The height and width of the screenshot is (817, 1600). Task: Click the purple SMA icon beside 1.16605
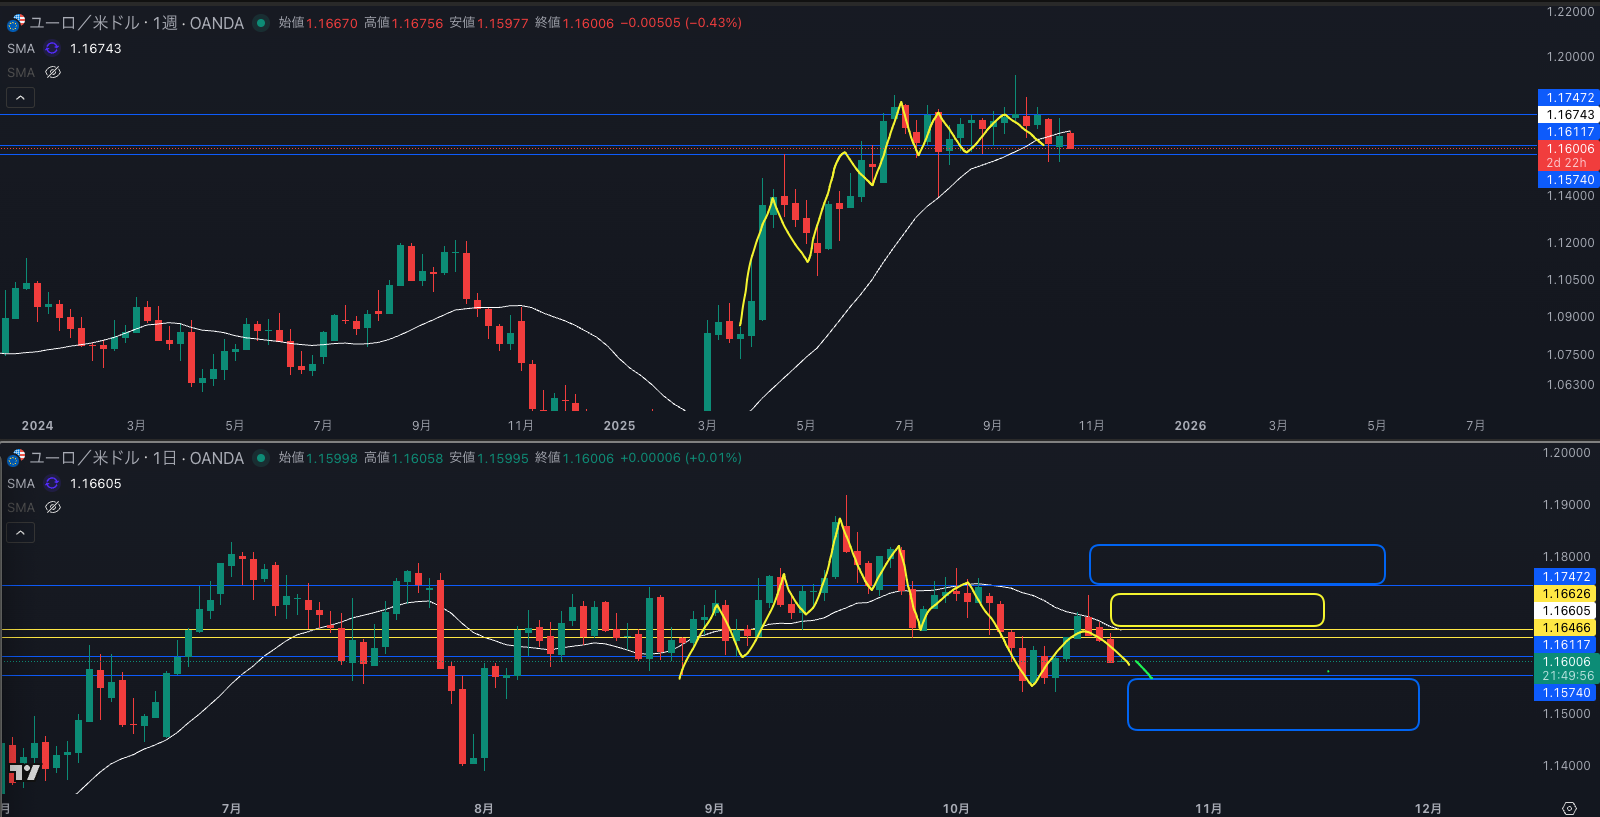(52, 483)
